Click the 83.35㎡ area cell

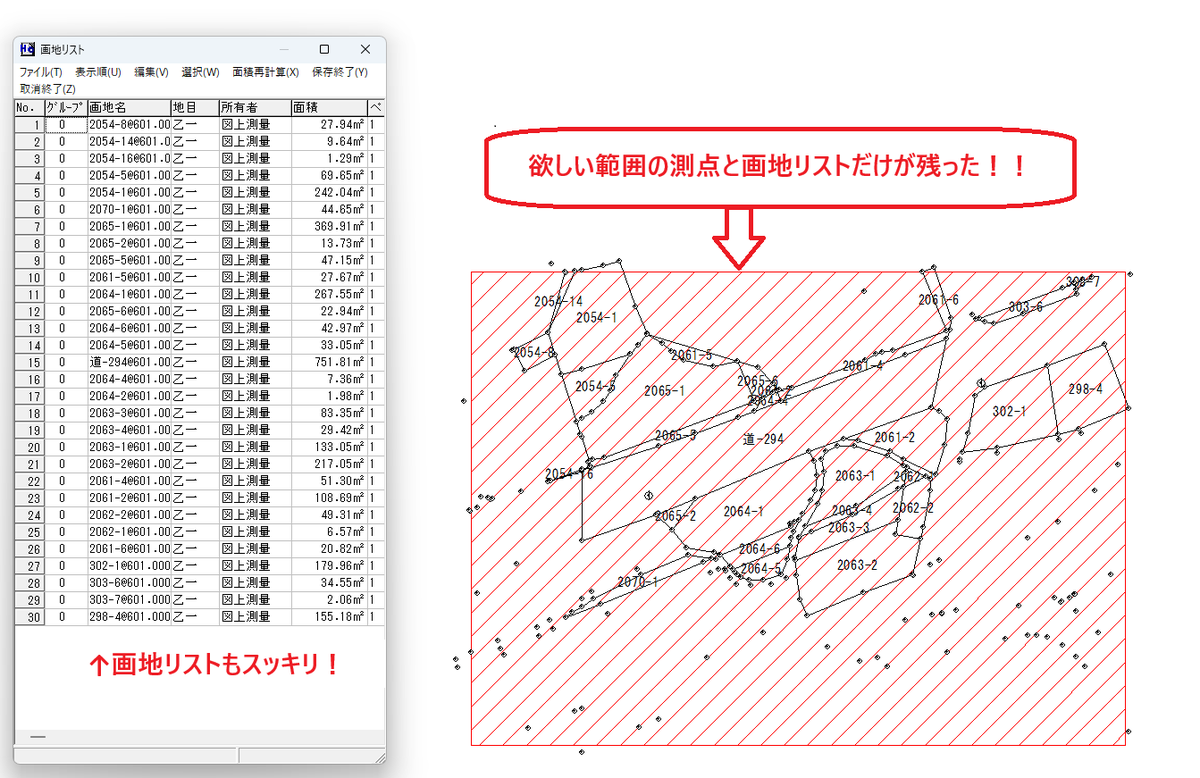[x=329, y=413]
